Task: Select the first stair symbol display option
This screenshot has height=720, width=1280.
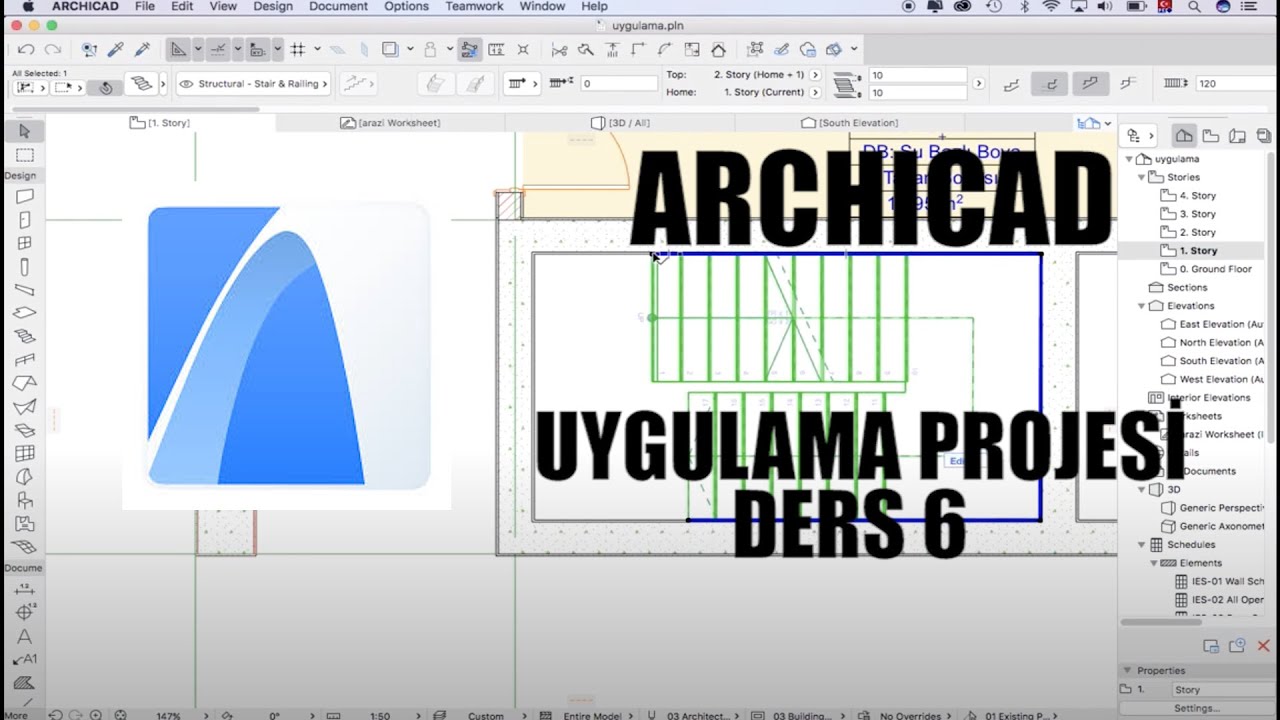Action: coord(1012,84)
